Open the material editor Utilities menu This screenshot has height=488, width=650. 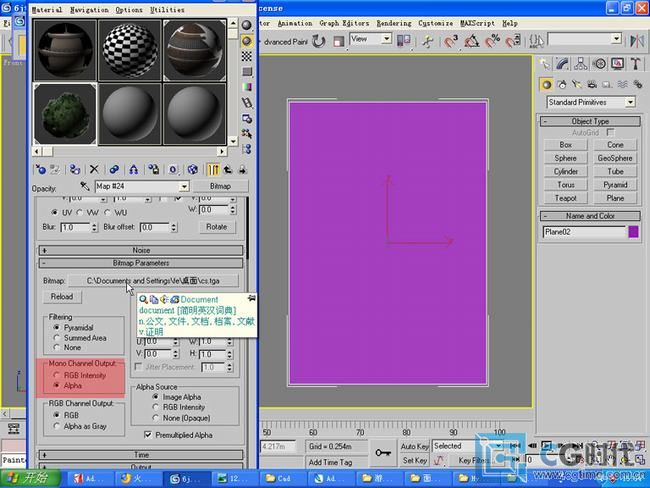[167, 10]
